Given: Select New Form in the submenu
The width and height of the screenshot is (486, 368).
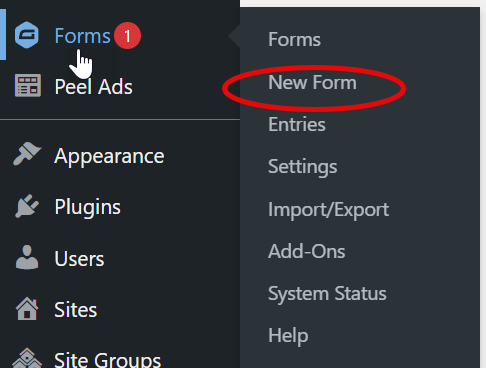Looking at the screenshot, I should [312, 82].
